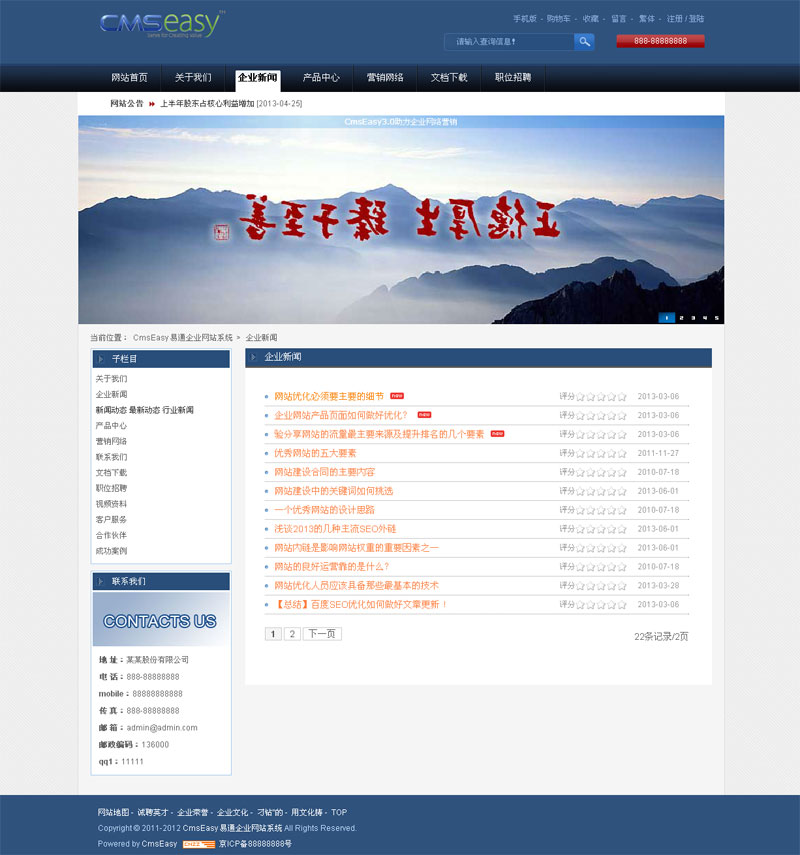Open the 产品中心 navigation menu
This screenshot has width=800, height=855.
[321, 77]
